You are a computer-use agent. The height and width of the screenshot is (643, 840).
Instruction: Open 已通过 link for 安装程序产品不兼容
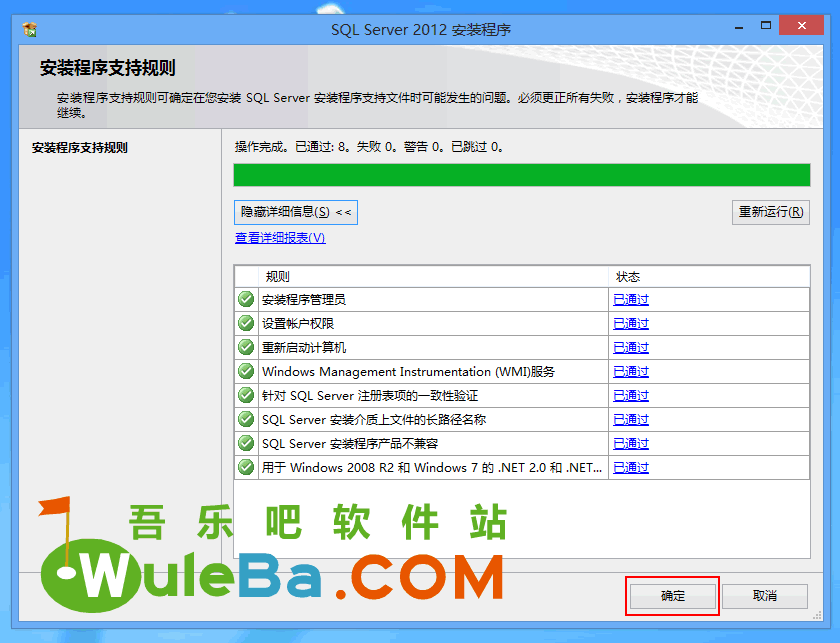coord(631,444)
